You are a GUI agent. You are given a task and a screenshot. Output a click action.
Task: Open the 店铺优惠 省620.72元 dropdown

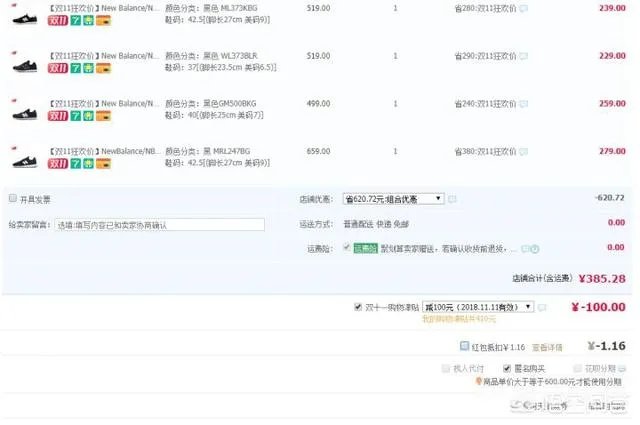tap(392, 199)
